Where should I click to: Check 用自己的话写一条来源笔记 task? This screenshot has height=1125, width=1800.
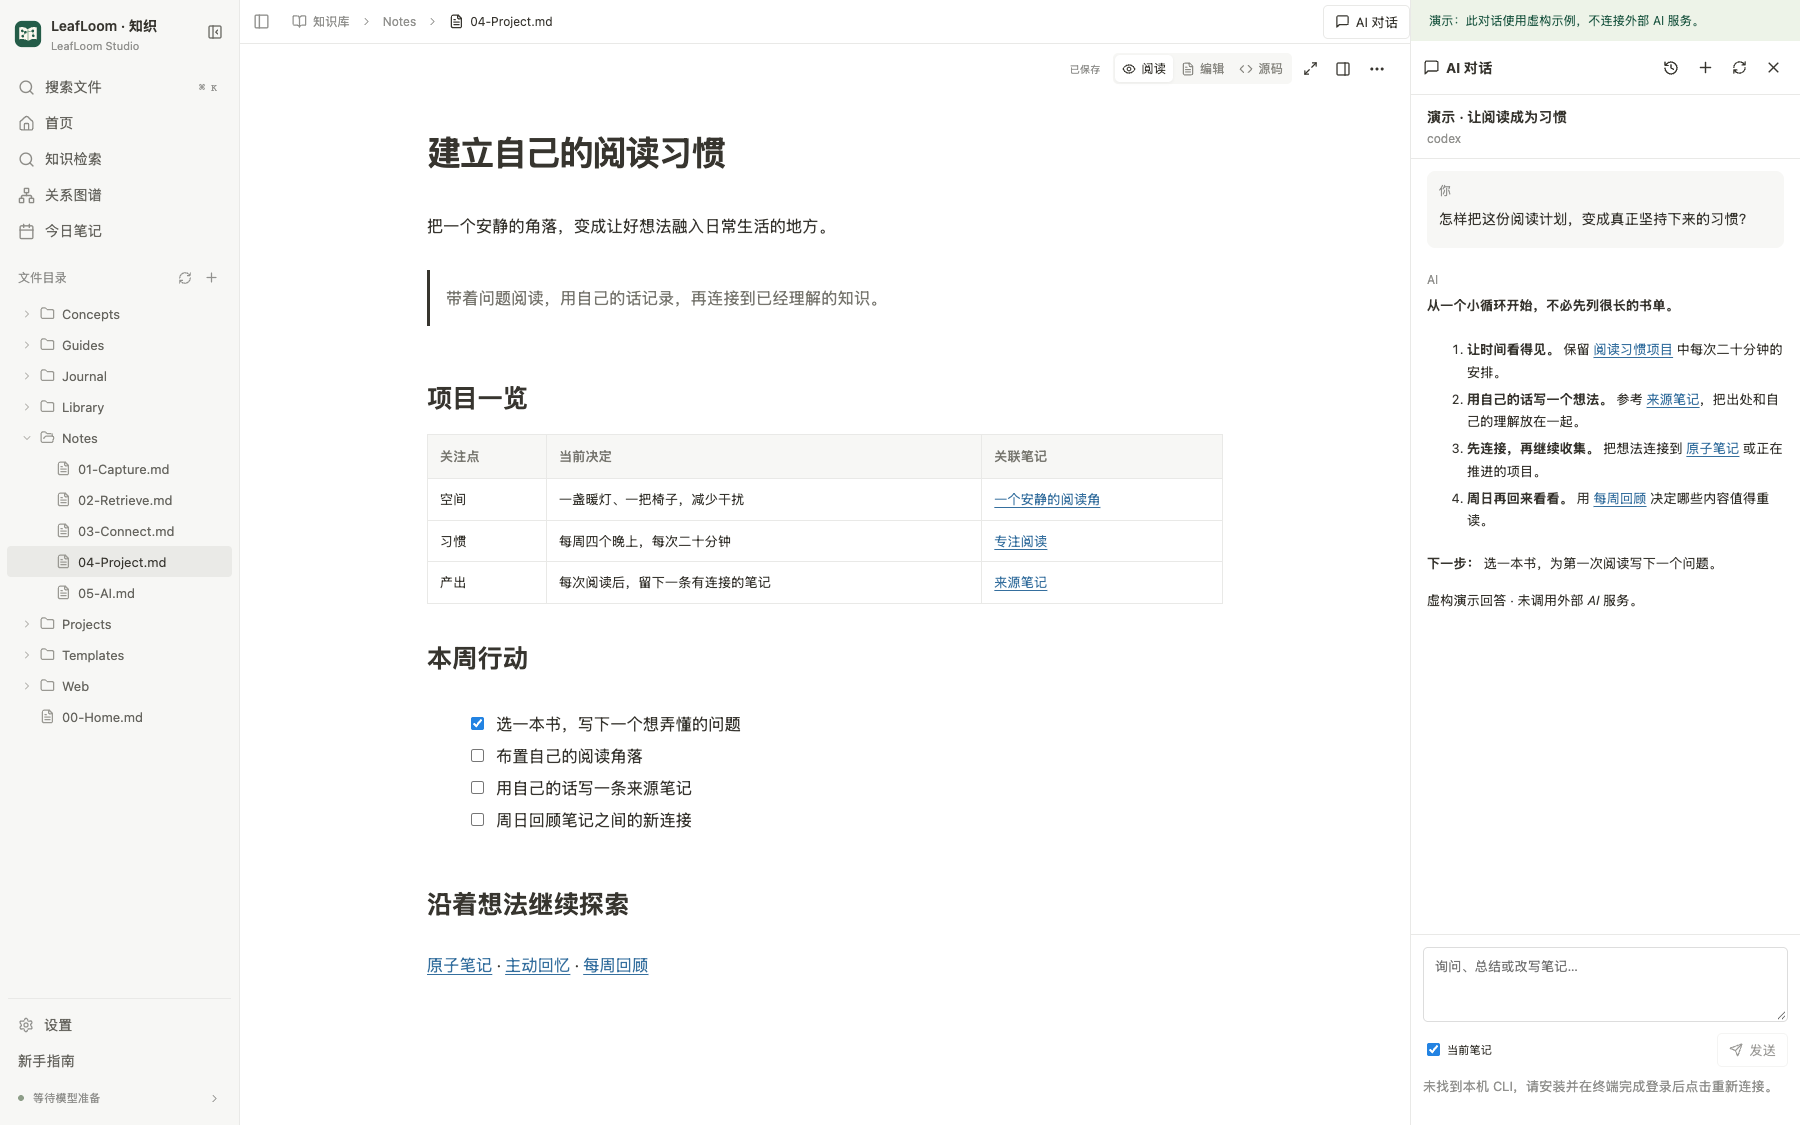[477, 788]
